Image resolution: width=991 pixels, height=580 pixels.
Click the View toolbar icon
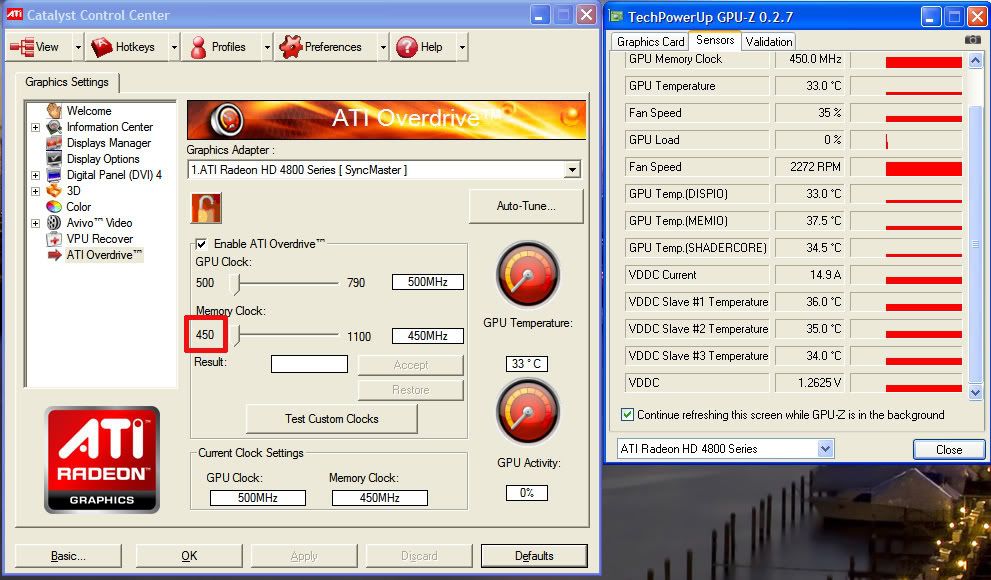pos(23,47)
